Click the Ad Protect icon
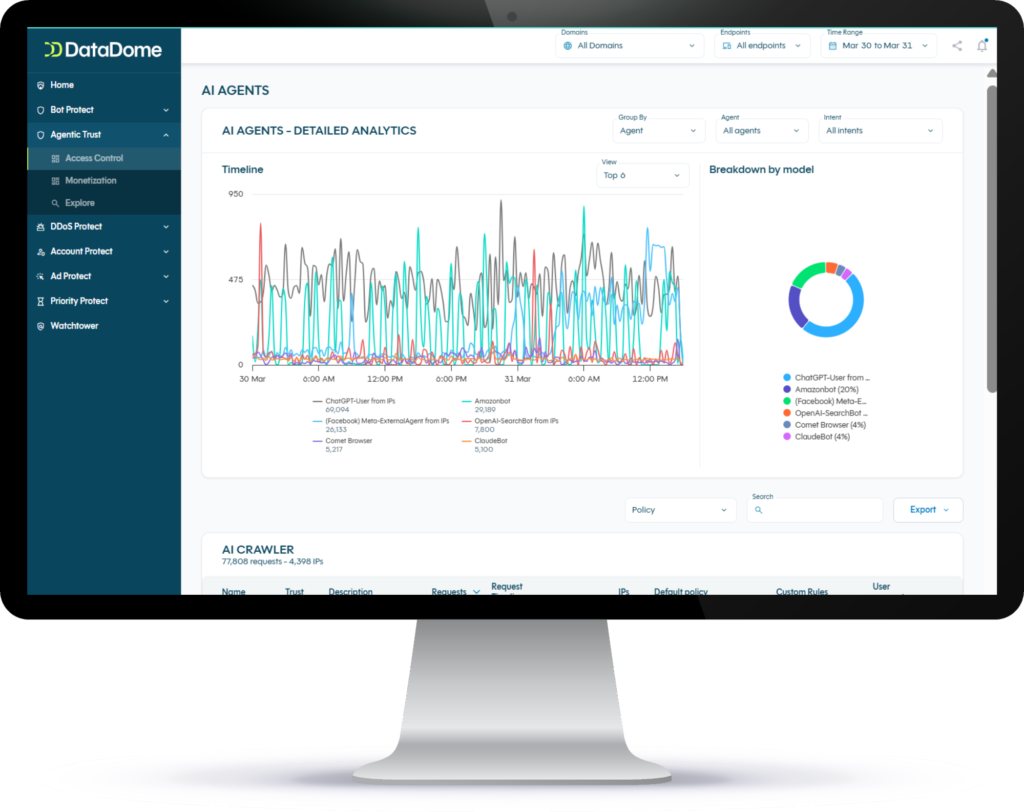This screenshot has height=812, width=1024. pyautogui.click(x=40, y=276)
